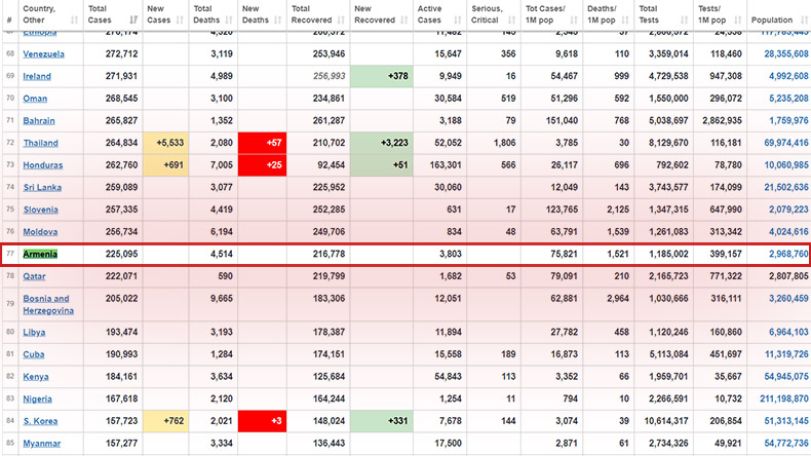Open Venezuela population 28,355,608 link
Image resolution: width=811 pixels, height=456 pixels.
pyautogui.click(x=786, y=54)
